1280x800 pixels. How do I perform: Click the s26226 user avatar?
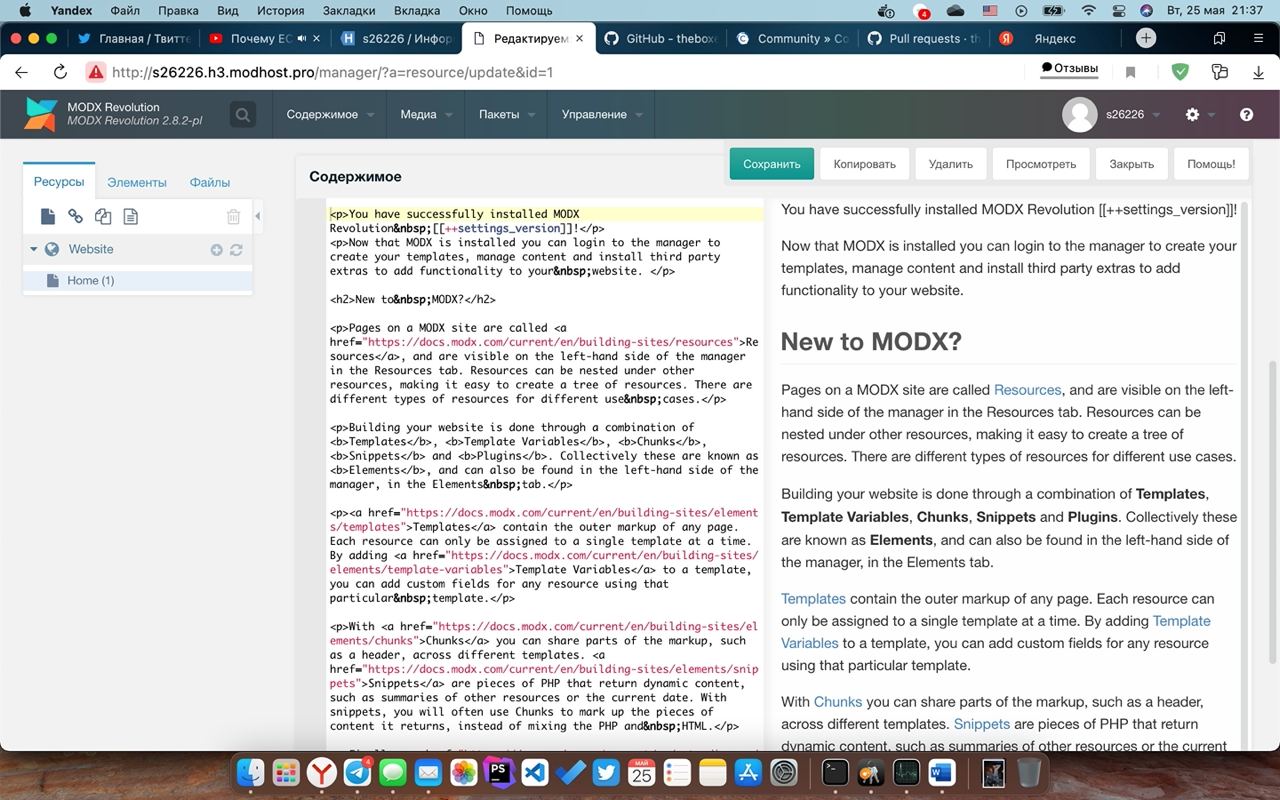click(x=1079, y=115)
